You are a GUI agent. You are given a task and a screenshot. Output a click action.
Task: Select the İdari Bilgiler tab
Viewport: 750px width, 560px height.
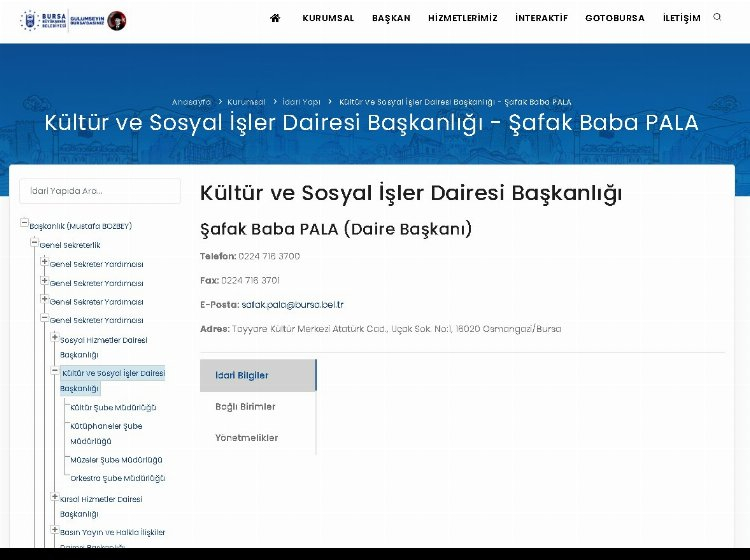242,375
